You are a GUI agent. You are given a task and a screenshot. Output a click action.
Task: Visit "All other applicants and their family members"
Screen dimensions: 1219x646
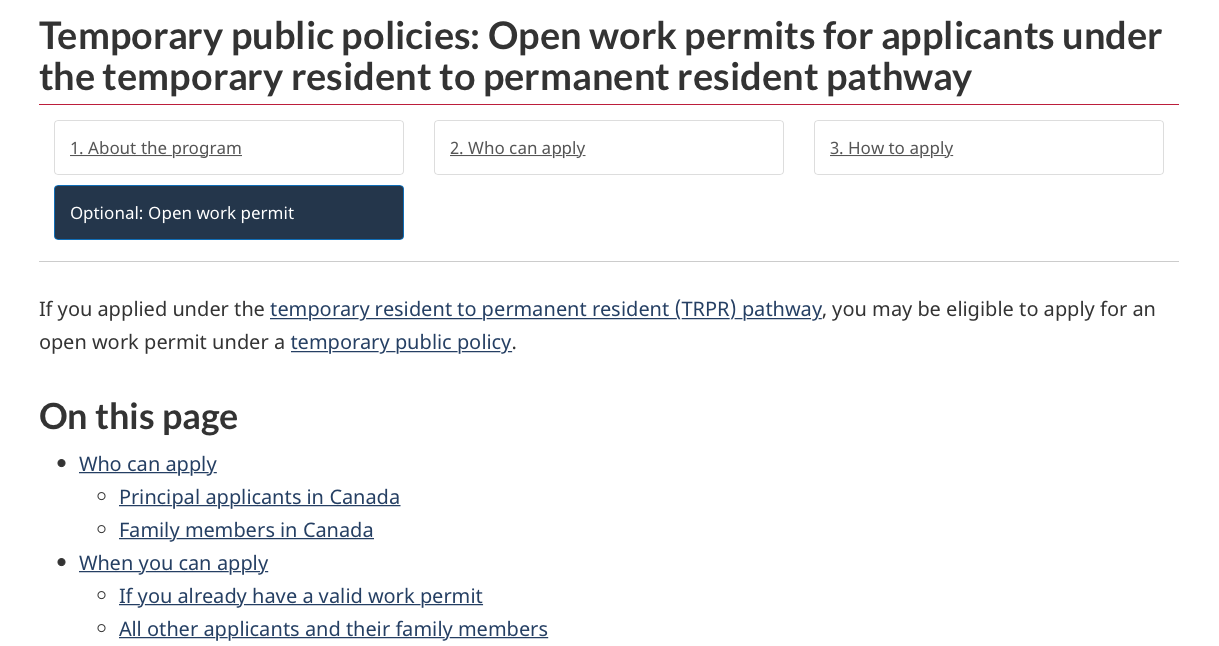click(x=333, y=629)
